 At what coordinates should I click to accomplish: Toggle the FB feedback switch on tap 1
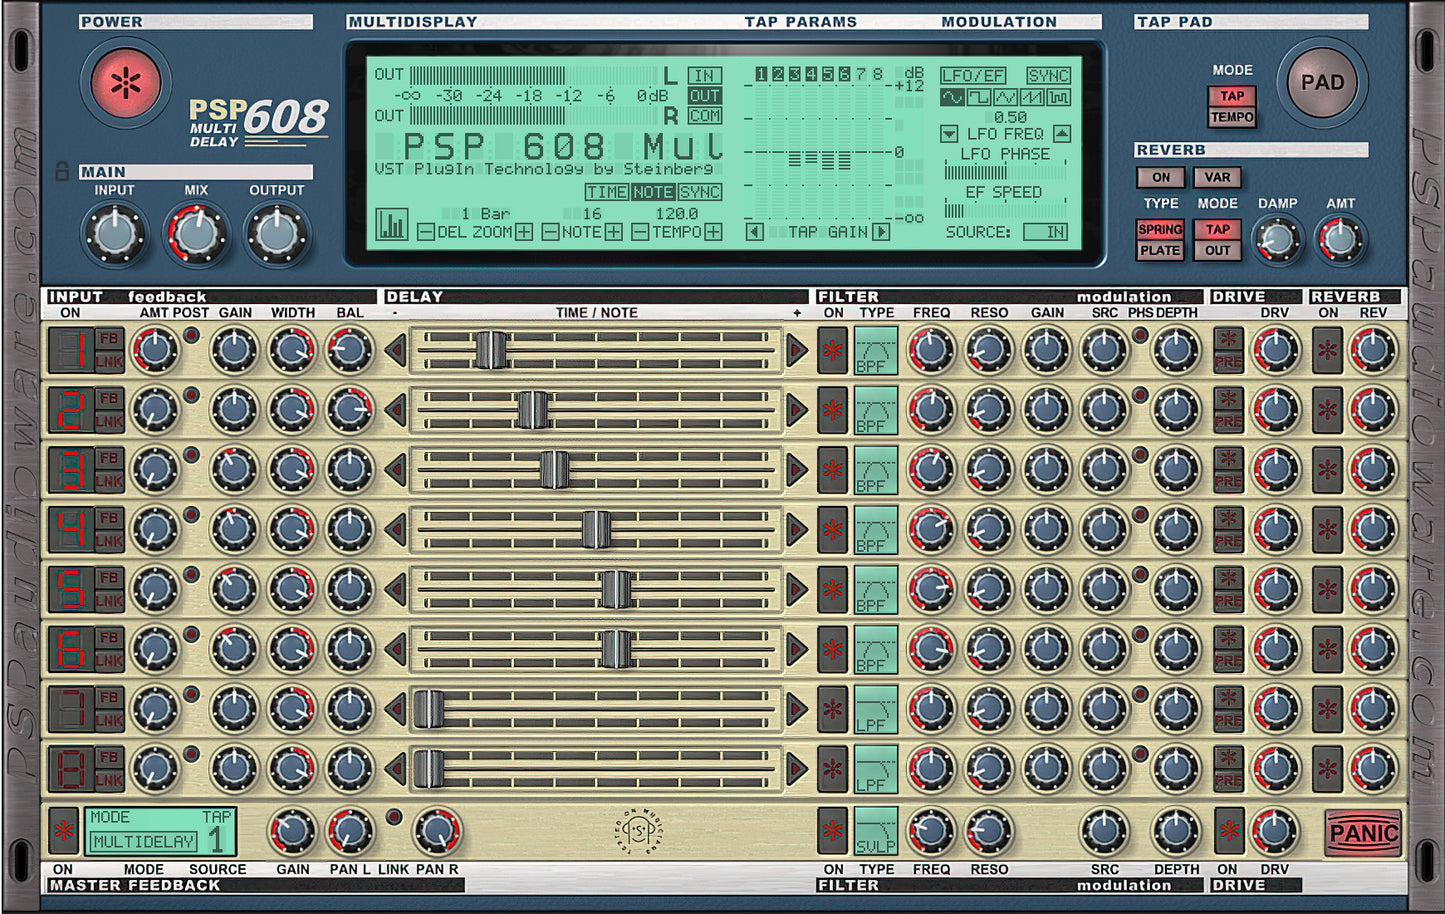click(x=110, y=340)
